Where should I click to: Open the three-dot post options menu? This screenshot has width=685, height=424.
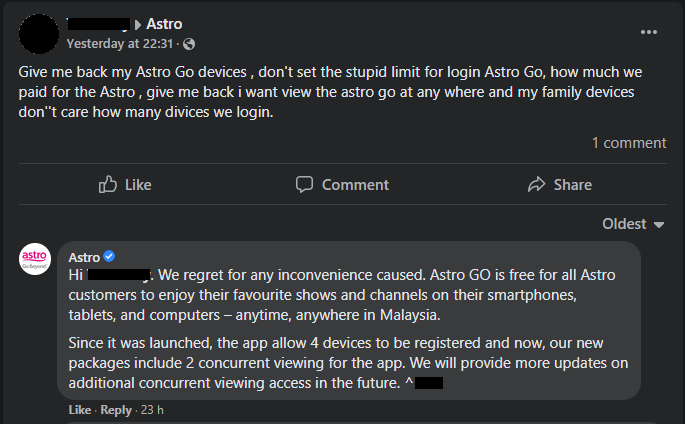650,32
